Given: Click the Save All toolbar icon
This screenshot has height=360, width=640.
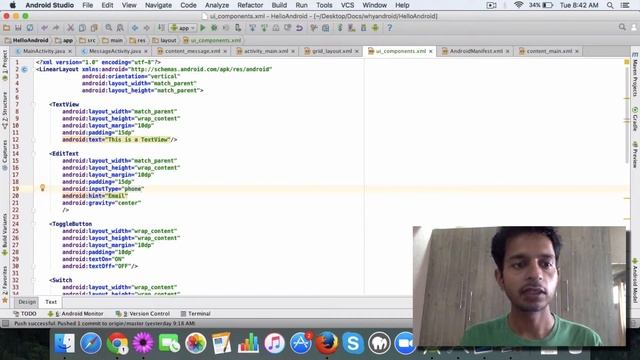Looking at the screenshot, I should click(18, 28).
